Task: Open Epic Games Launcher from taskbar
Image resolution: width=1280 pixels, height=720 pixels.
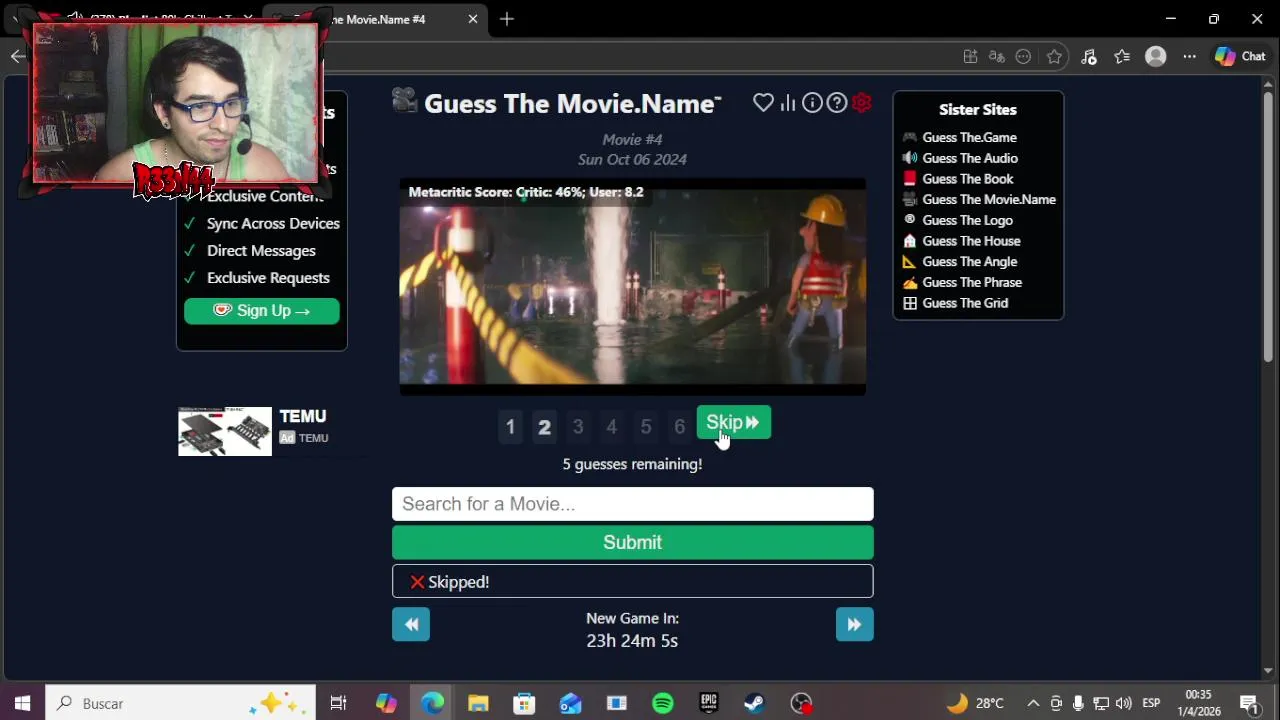Action: click(708, 703)
